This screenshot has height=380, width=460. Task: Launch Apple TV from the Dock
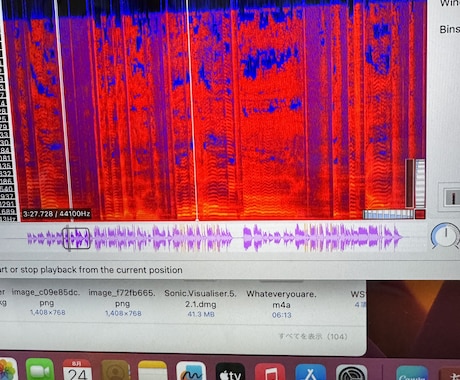230,371
